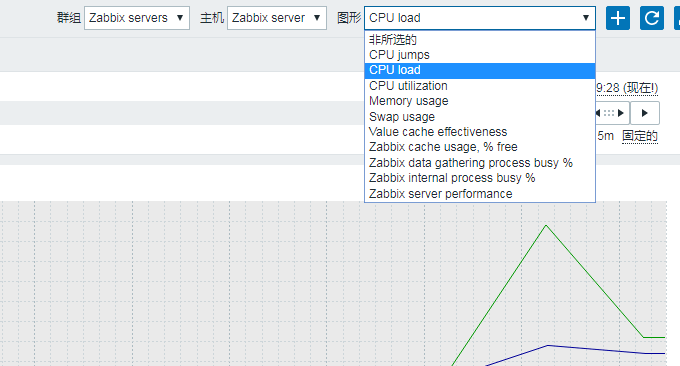Click the 固定的 link
680x366 pixels.
point(640,136)
